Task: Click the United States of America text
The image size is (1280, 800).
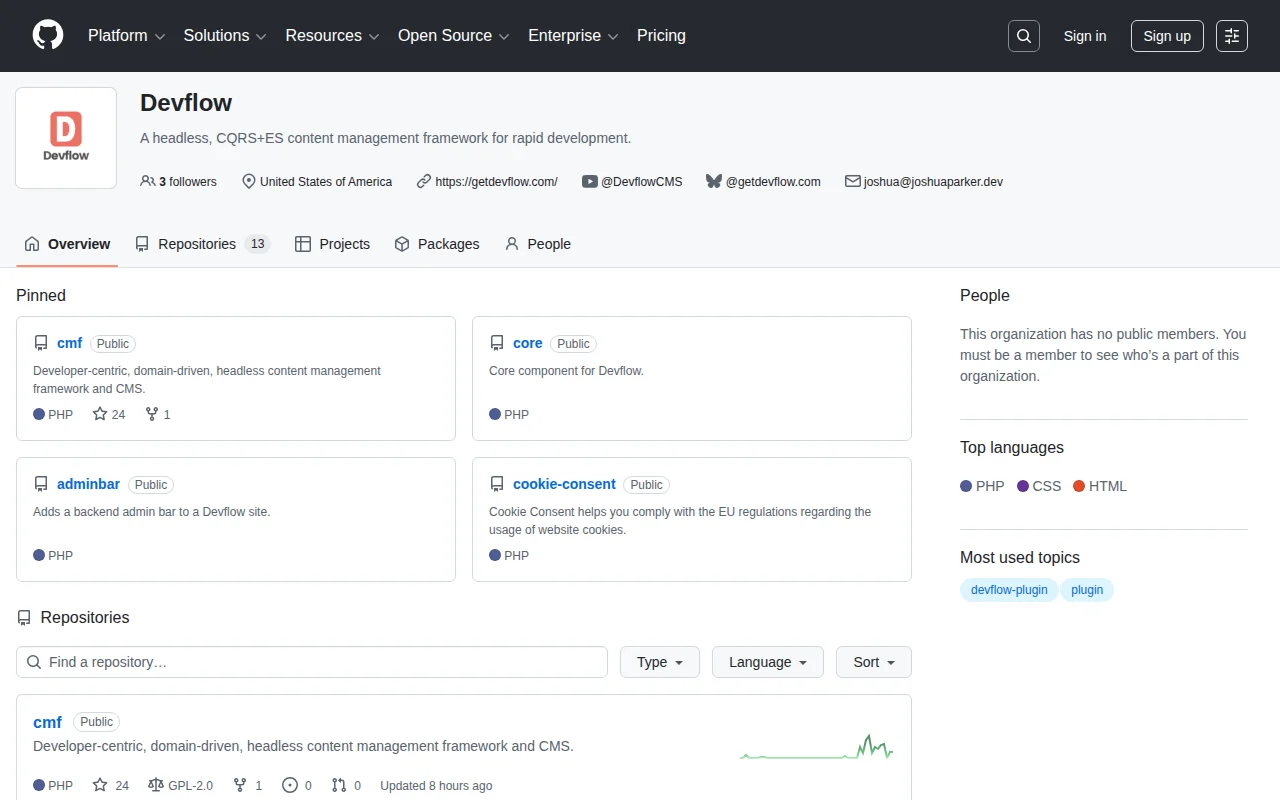Action: tap(326, 182)
